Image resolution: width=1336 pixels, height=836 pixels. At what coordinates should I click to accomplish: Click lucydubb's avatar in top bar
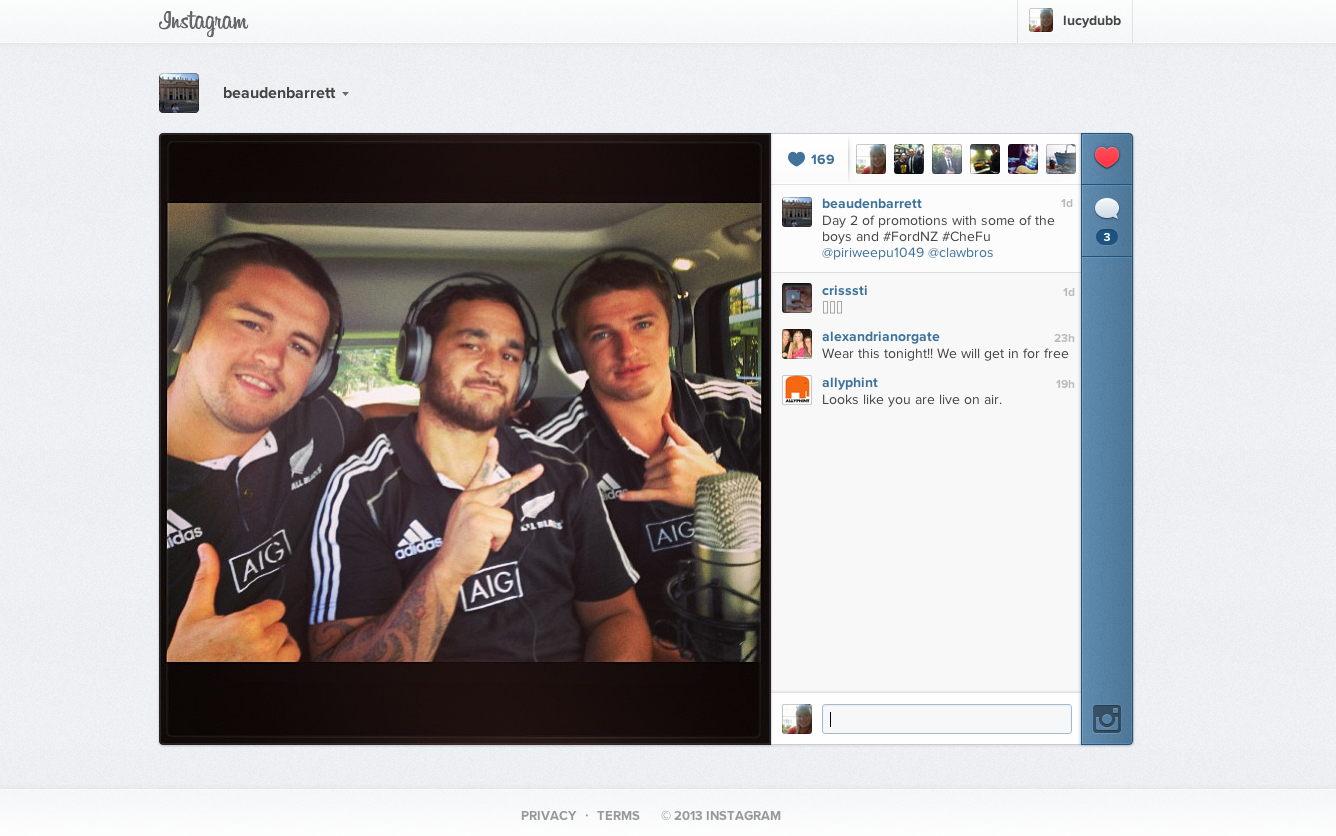tap(1041, 20)
